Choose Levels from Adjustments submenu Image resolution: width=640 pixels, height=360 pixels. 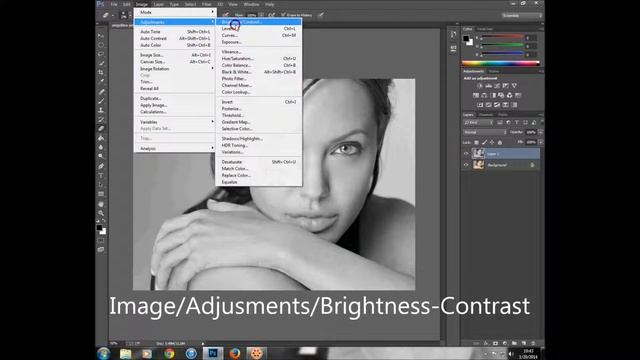tap(259, 29)
